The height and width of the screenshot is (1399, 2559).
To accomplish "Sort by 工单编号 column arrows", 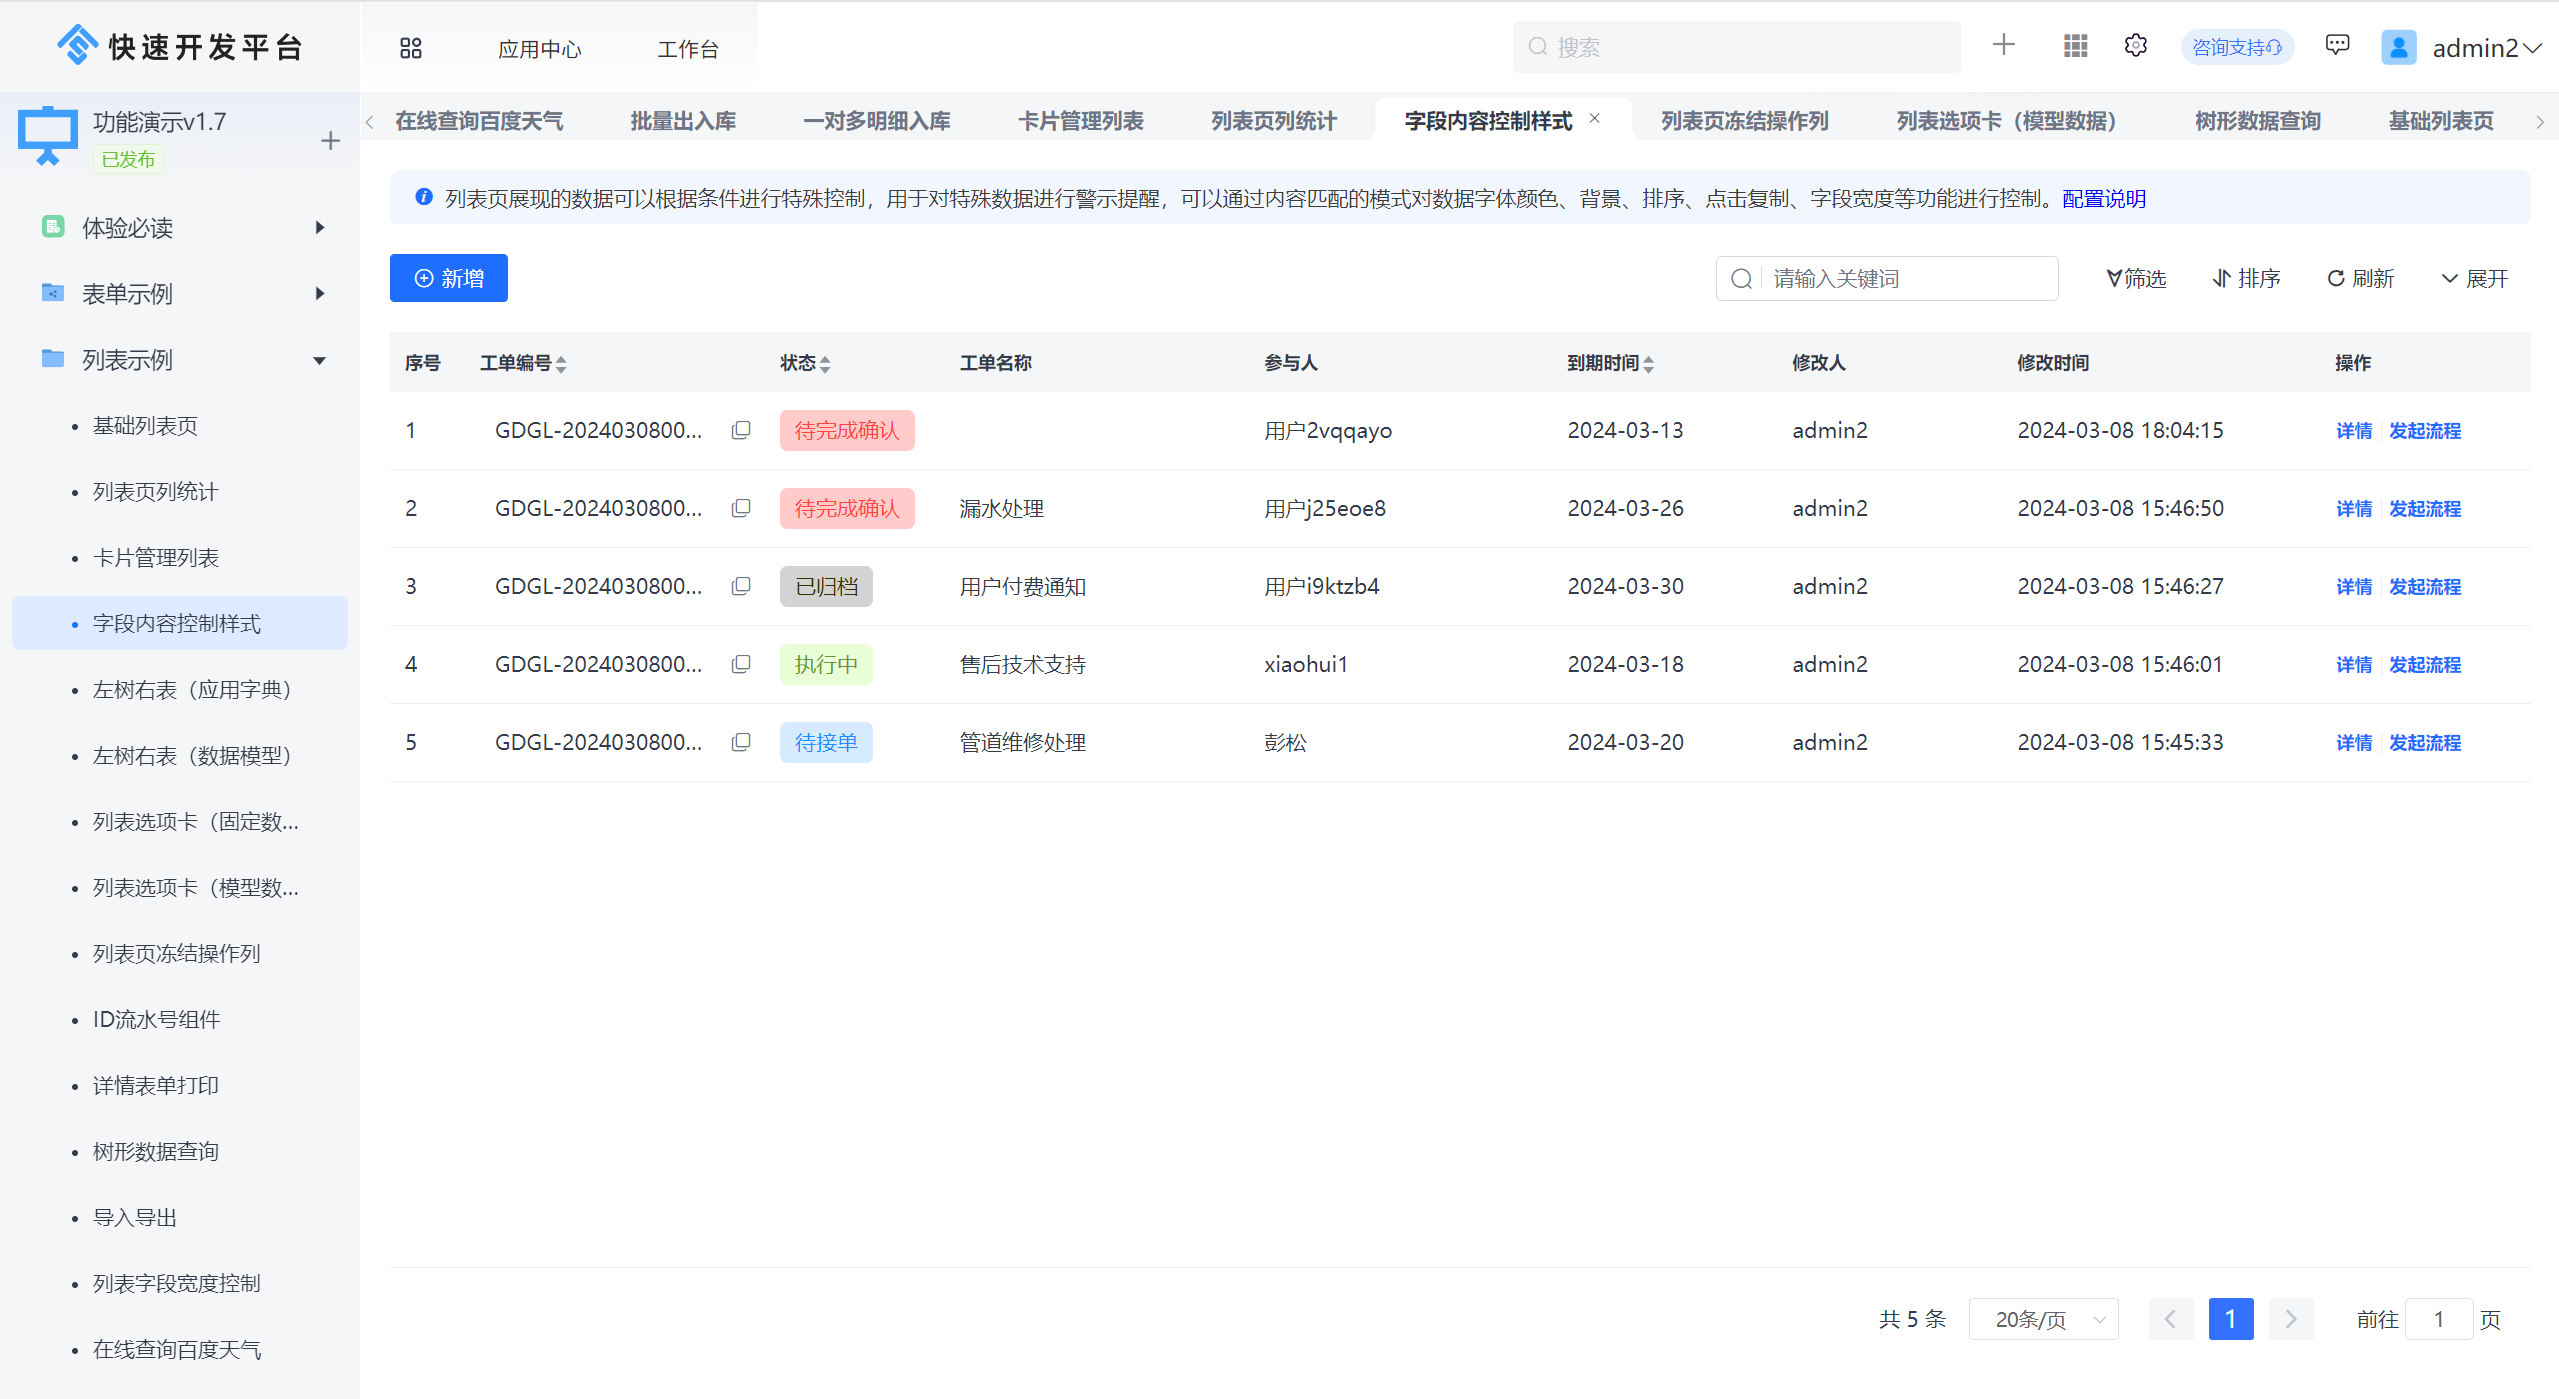I will click(x=561, y=364).
